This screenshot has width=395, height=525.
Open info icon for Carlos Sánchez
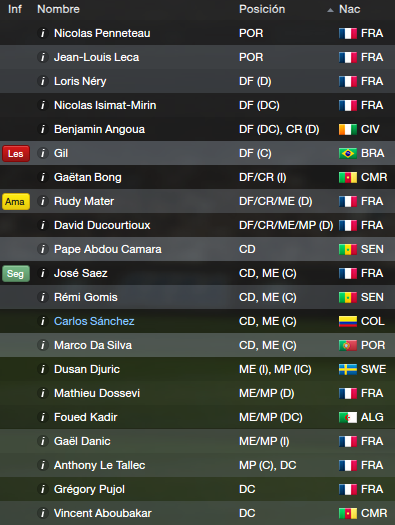(43, 321)
